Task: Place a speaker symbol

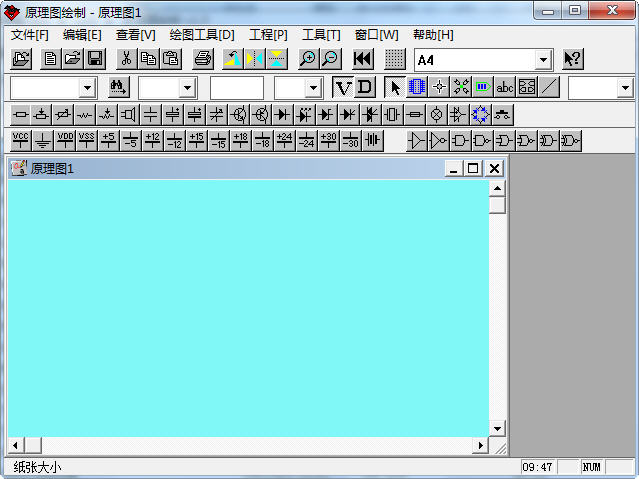Action: pyautogui.click(x=128, y=115)
